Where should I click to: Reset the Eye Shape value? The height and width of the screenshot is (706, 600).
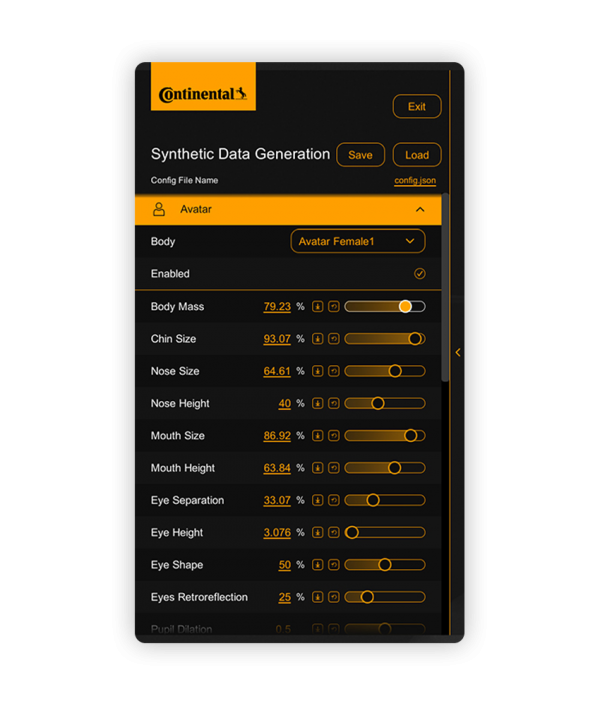pyautogui.click(x=333, y=565)
